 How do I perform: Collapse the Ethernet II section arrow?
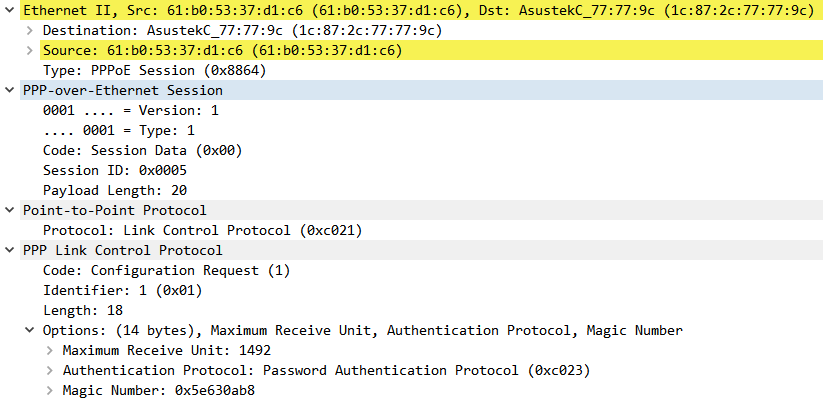(x=9, y=10)
